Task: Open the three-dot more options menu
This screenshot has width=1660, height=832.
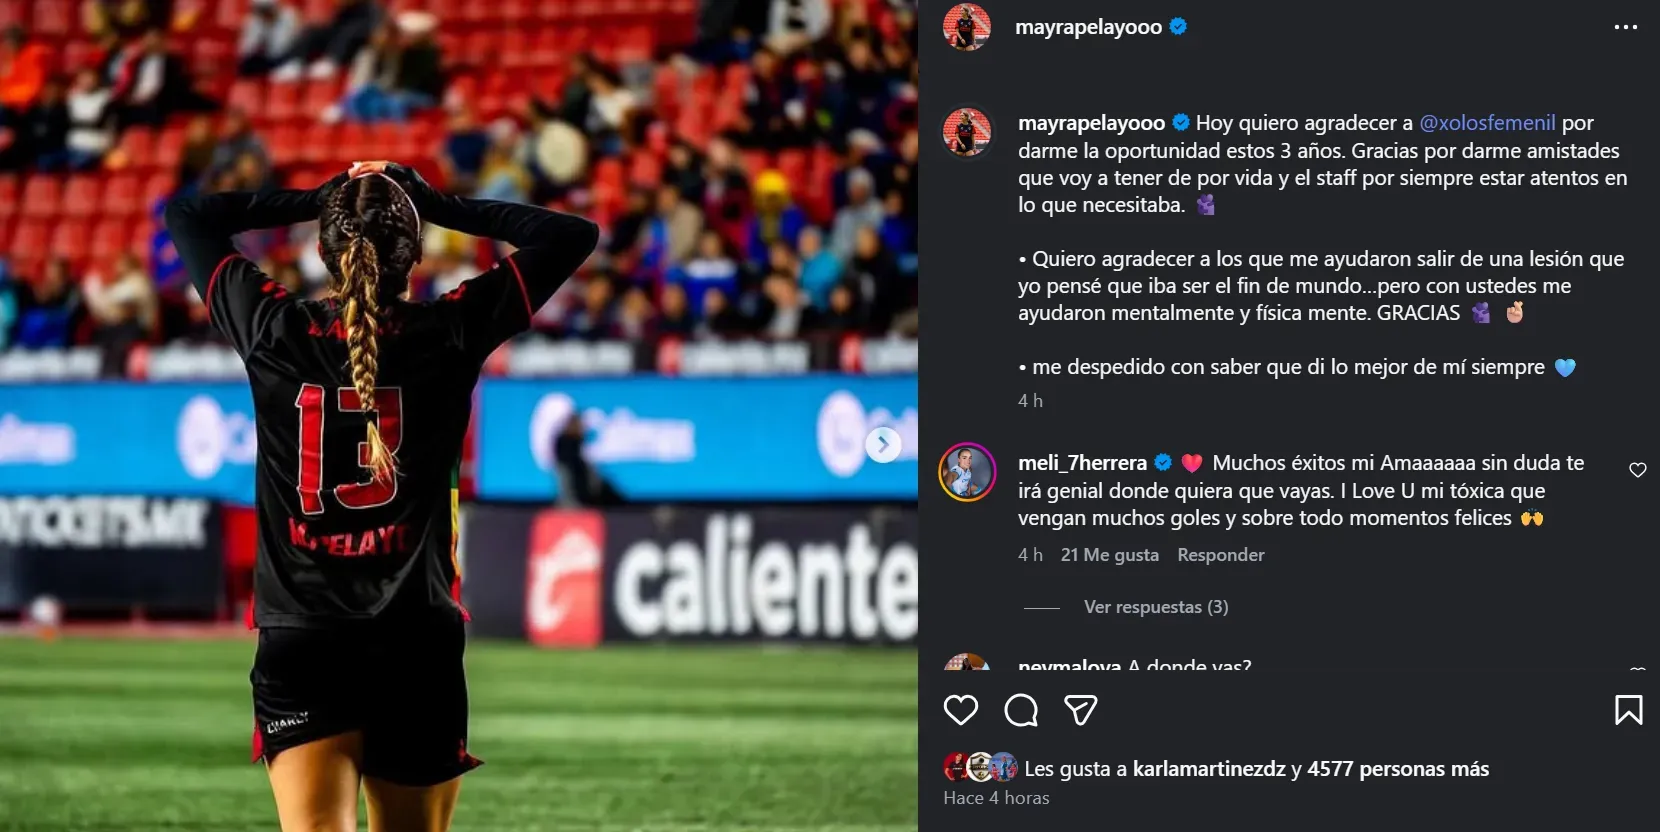Action: pyautogui.click(x=1626, y=27)
